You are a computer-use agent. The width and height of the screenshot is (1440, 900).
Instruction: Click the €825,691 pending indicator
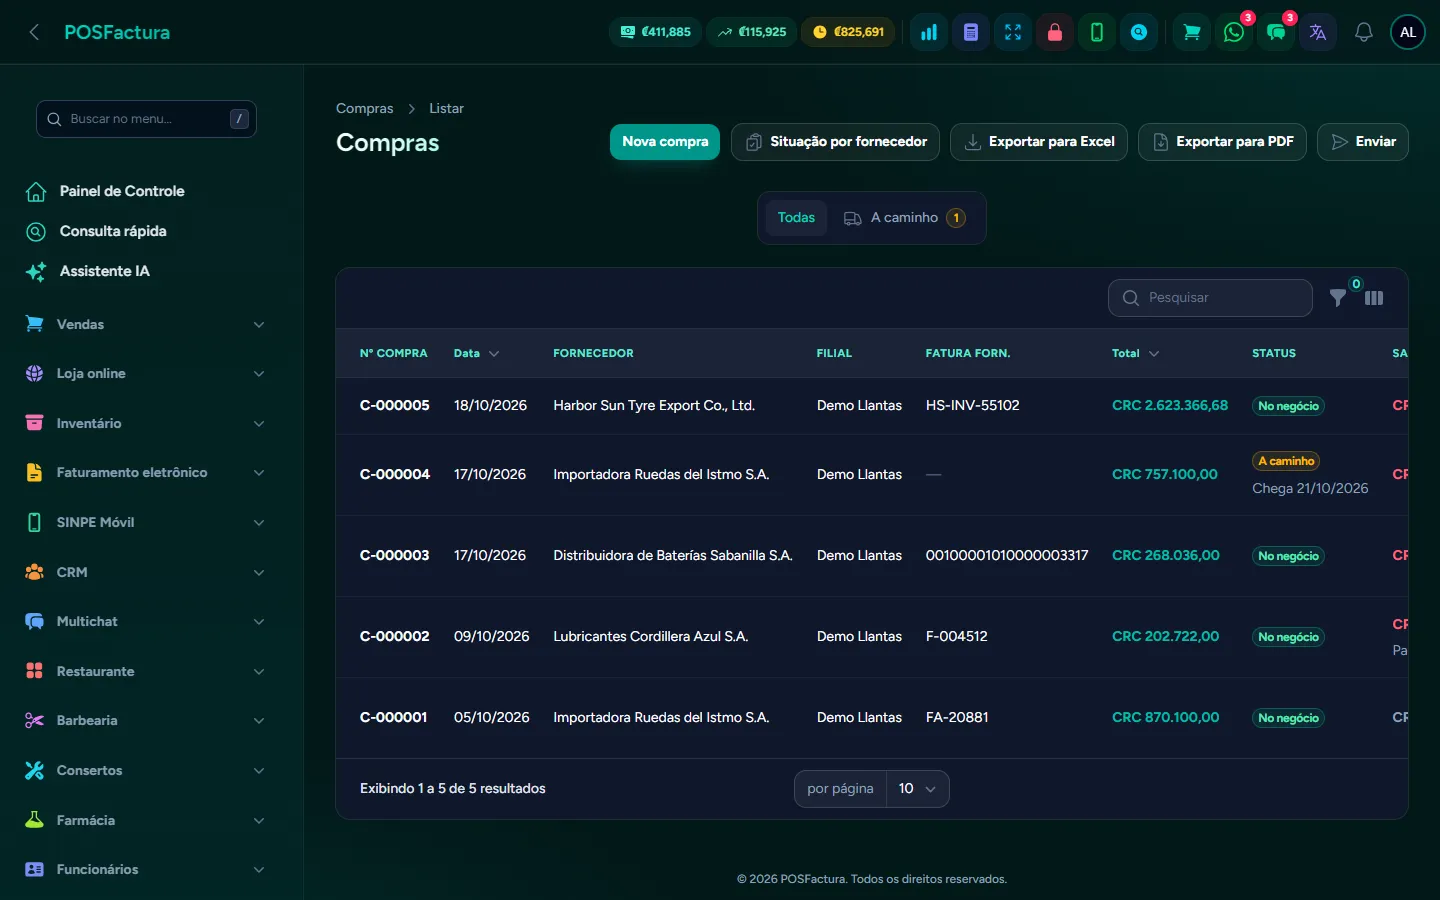pyautogui.click(x=849, y=32)
